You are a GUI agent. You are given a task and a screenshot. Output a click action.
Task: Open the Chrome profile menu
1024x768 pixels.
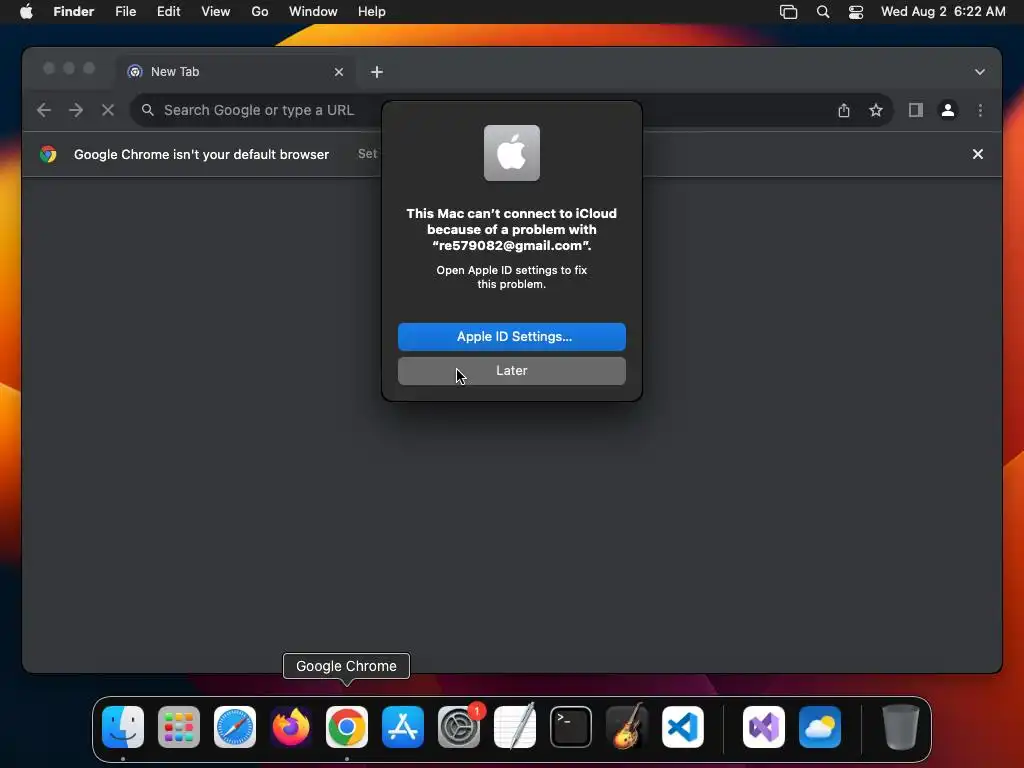948,110
